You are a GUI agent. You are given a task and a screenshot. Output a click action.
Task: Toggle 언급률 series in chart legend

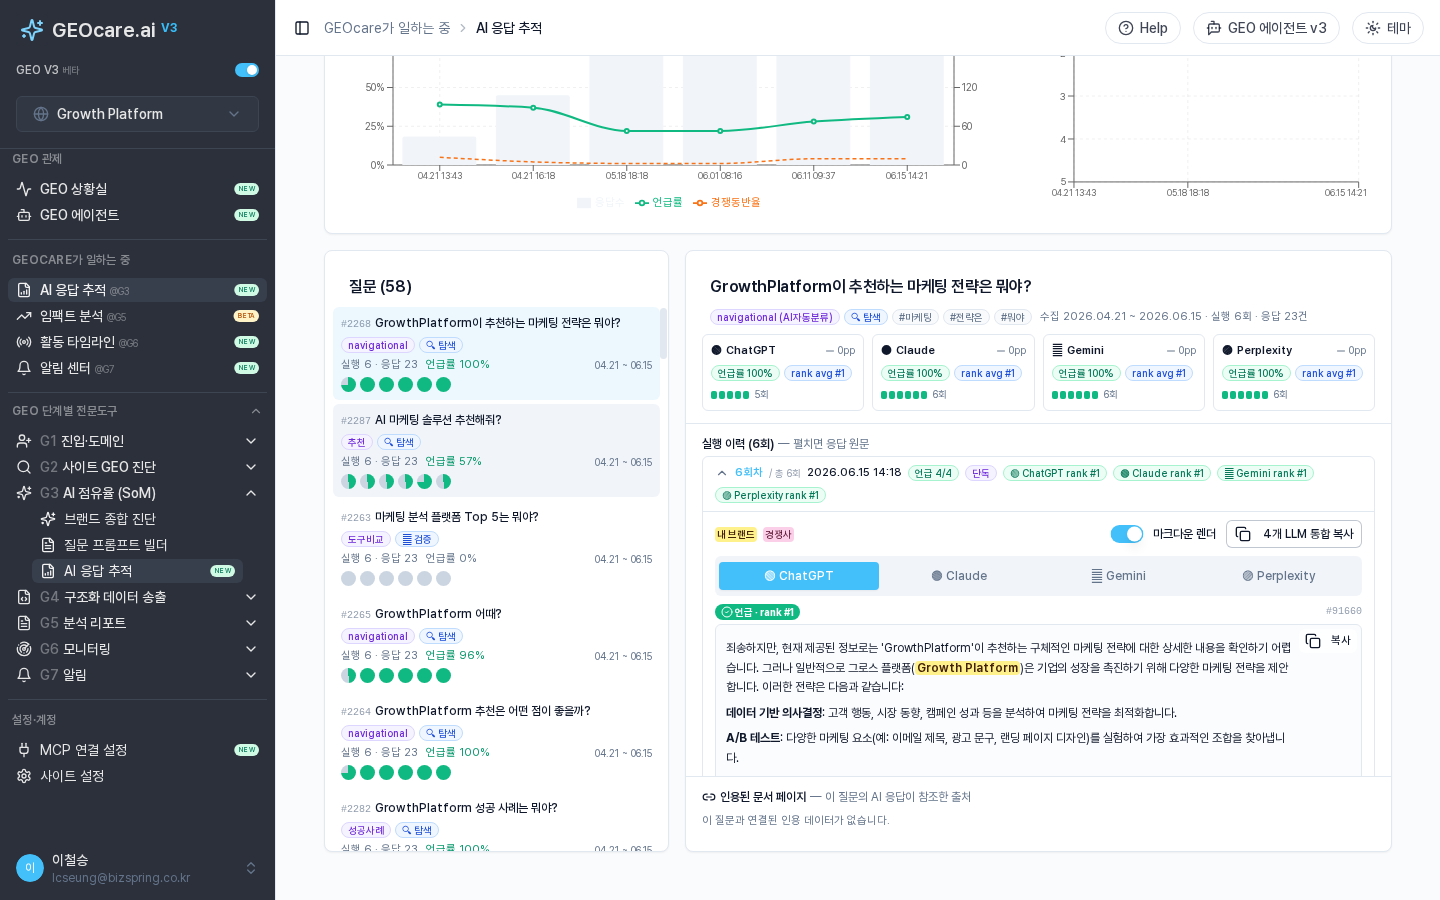[659, 202]
